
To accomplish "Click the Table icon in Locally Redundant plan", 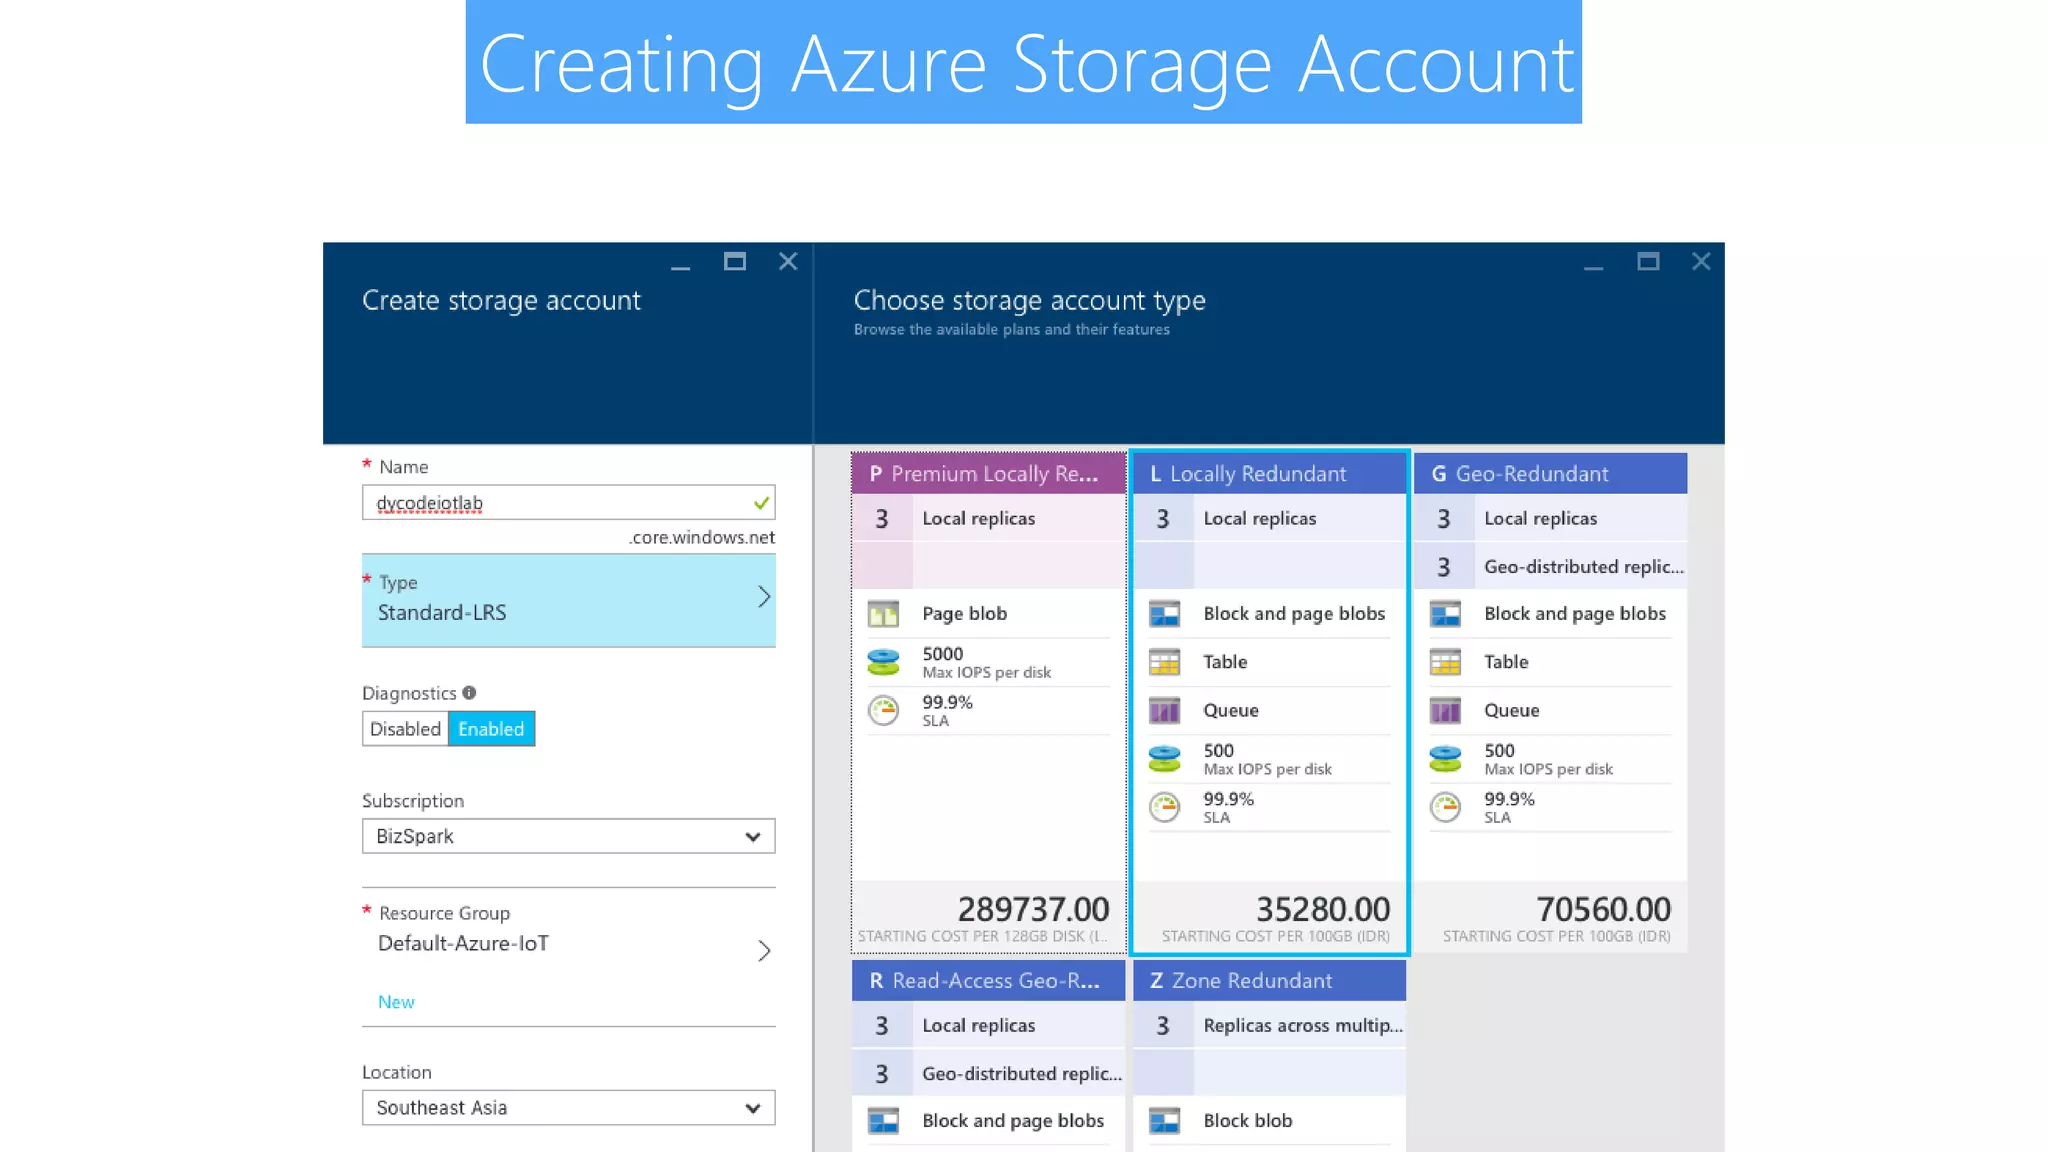I will coord(1164,662).
